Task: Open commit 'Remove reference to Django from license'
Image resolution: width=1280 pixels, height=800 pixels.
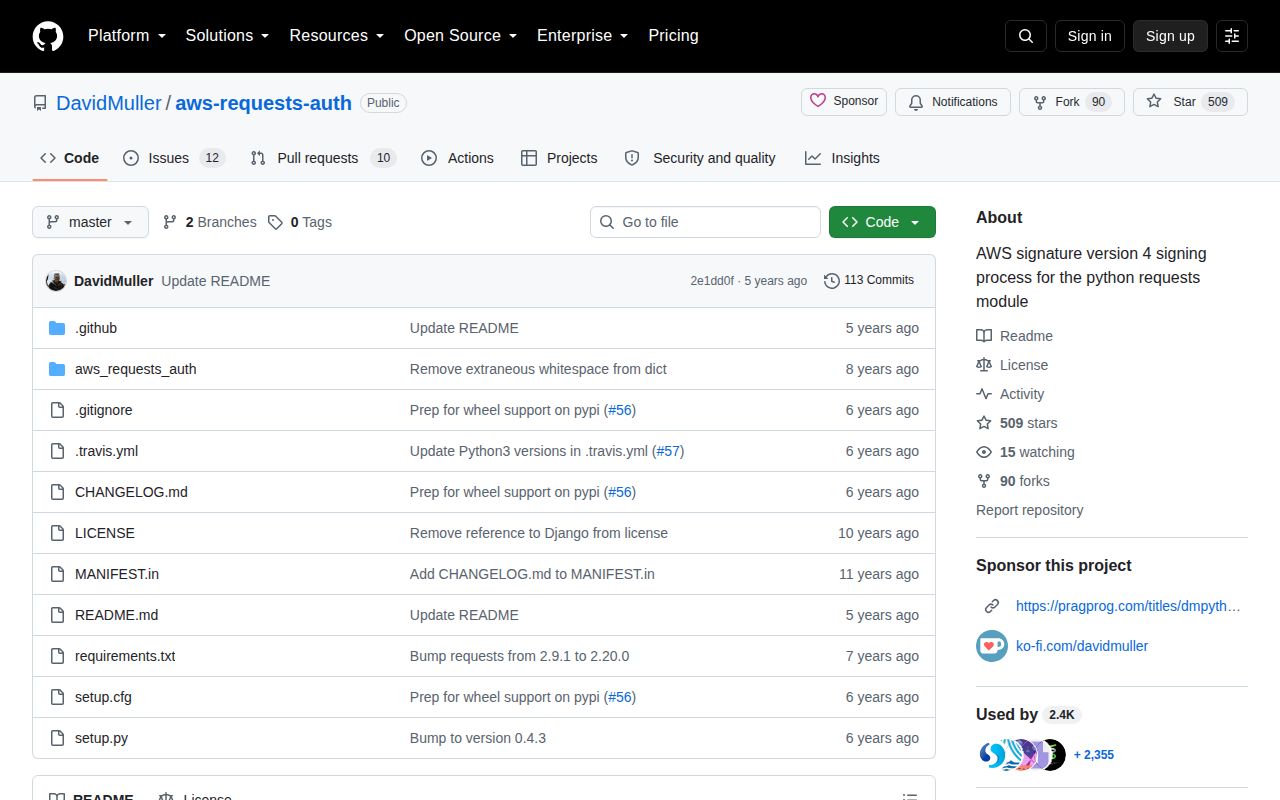Action: click(x=539, y=533)
